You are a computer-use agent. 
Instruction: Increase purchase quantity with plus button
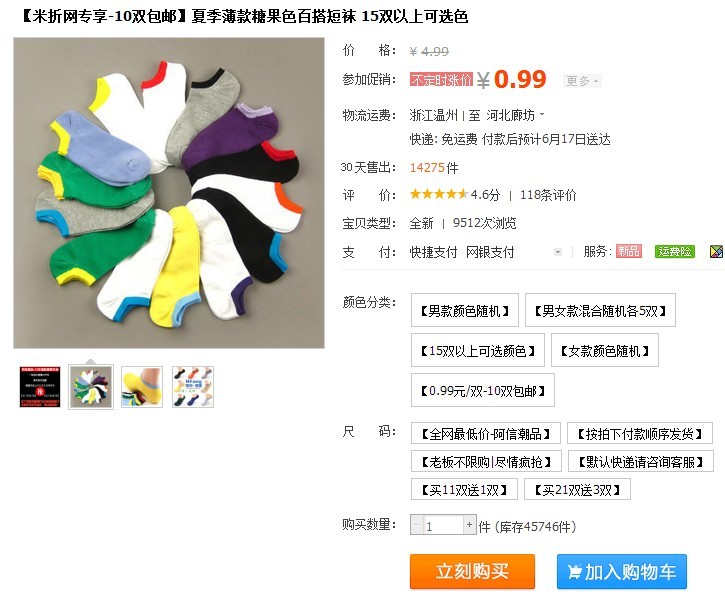click(x=469, y=525)
